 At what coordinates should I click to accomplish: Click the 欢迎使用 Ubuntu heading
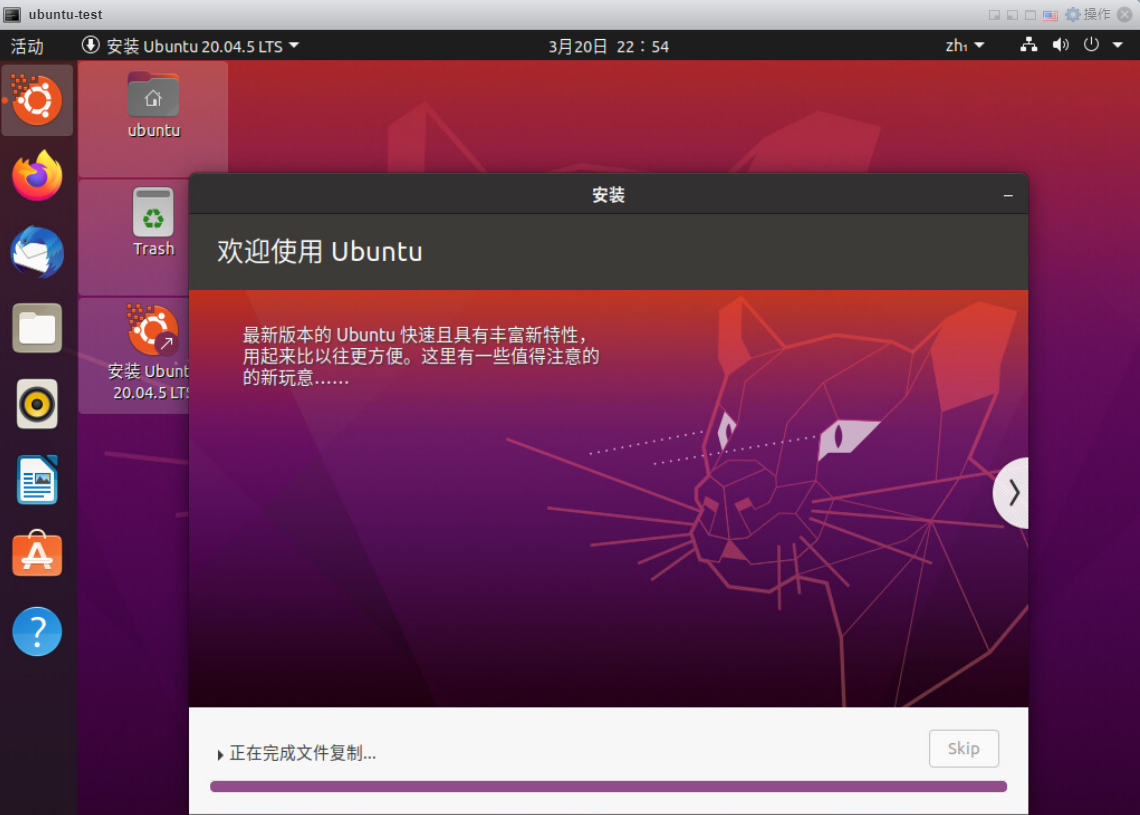click(320, 252)
